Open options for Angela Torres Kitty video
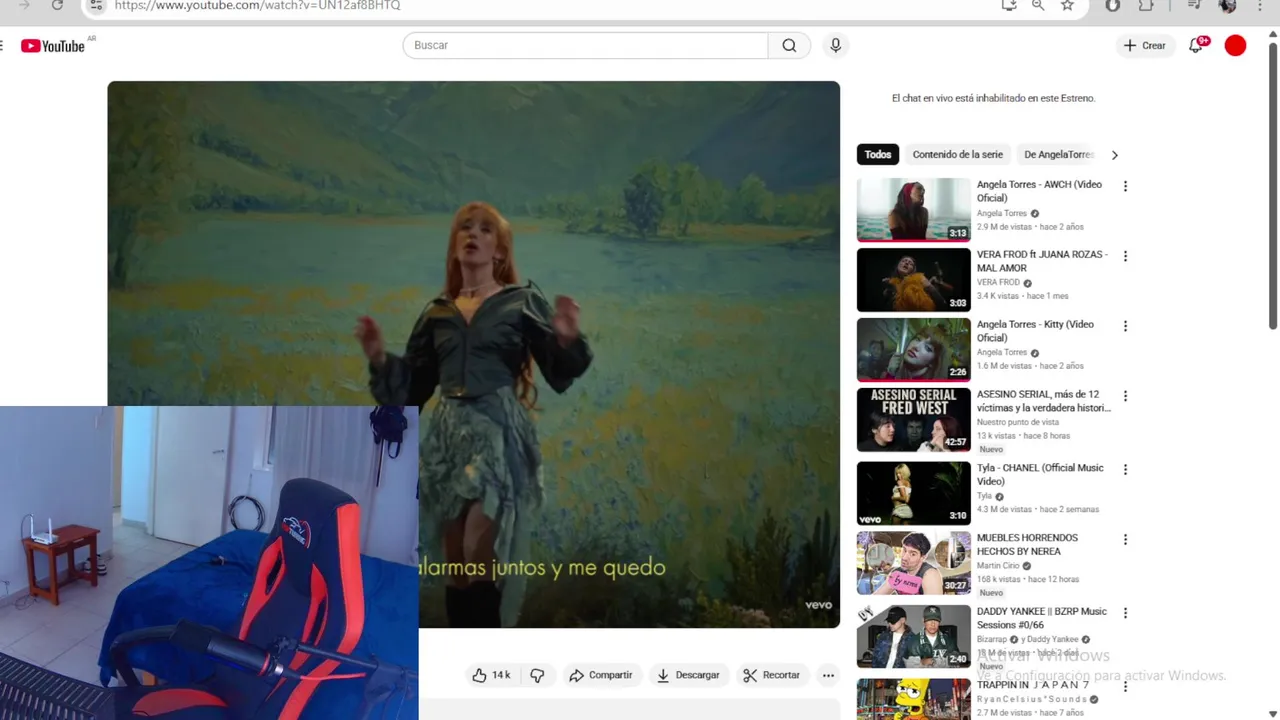The width and height of the screenshot is (1280, 720). [x=1125, y=326]
